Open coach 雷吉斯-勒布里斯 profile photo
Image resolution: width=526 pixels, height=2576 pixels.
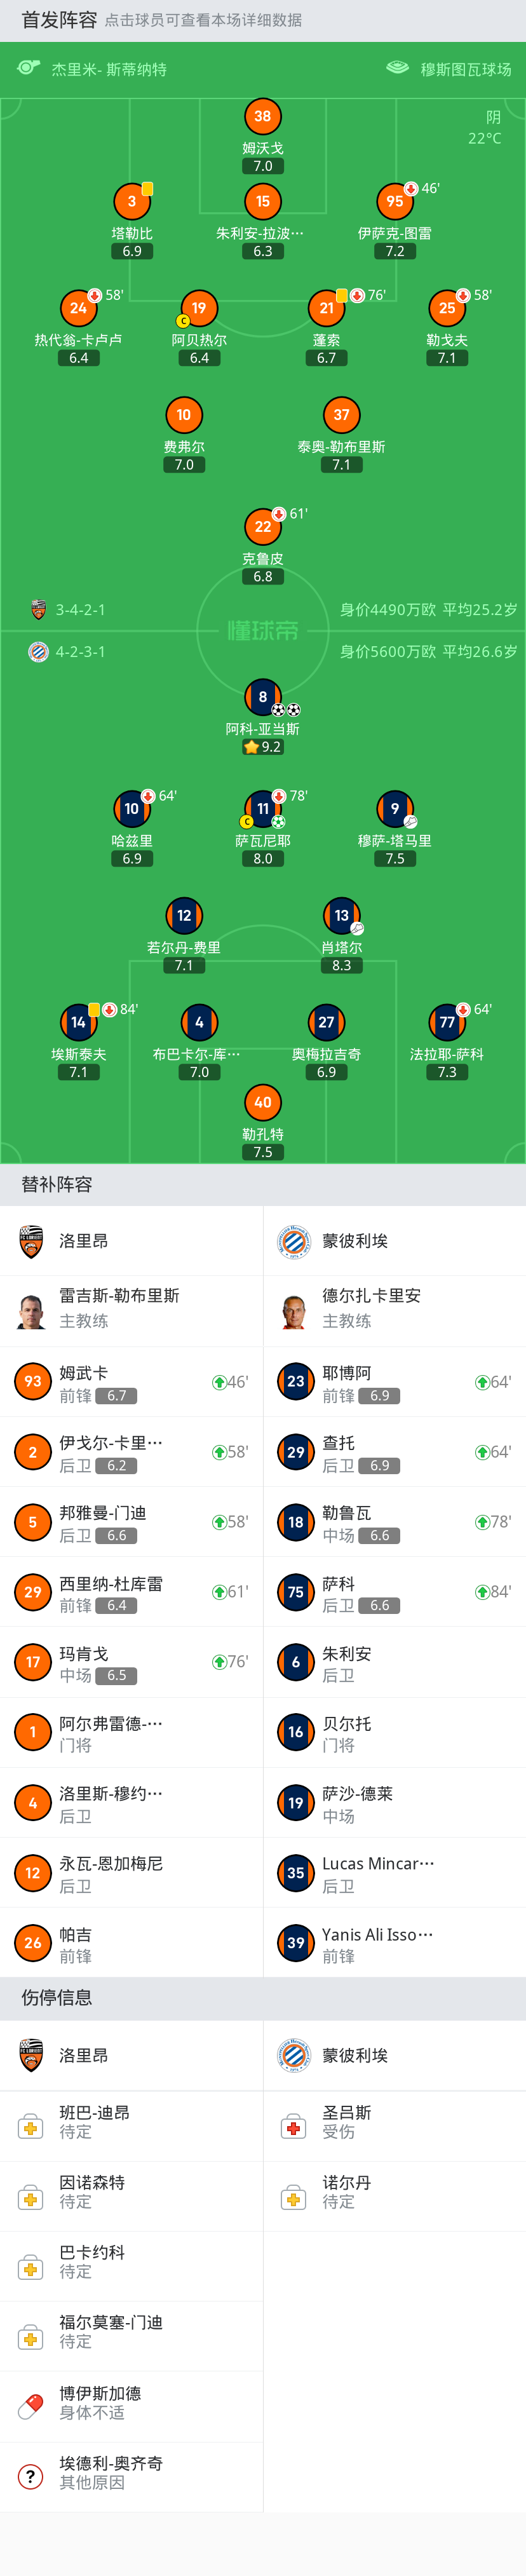coord(31,1308)
